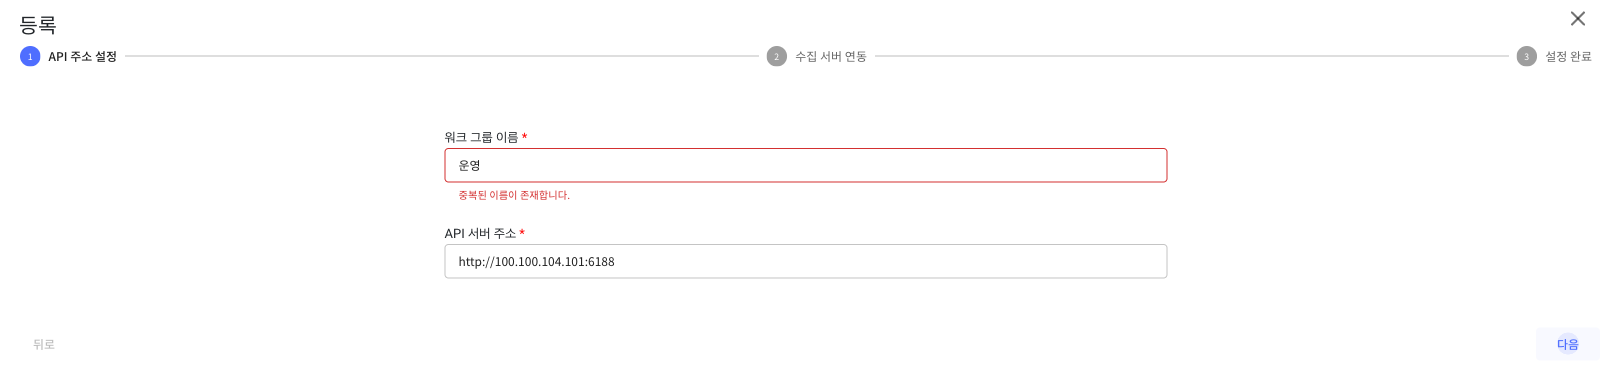Click the red asterisk beside API 서버 주소
1612x372 pixels.
(x=522, y=233)
